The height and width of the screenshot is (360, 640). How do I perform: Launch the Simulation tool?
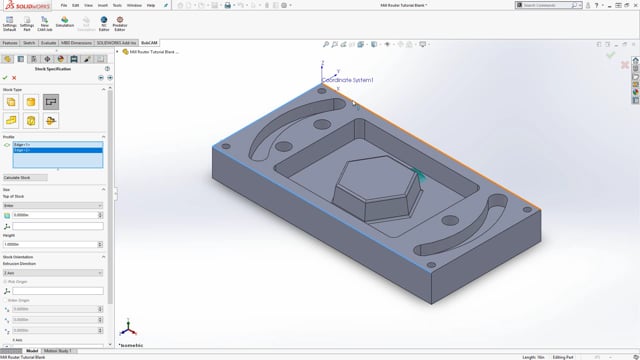tap(64, 22)
